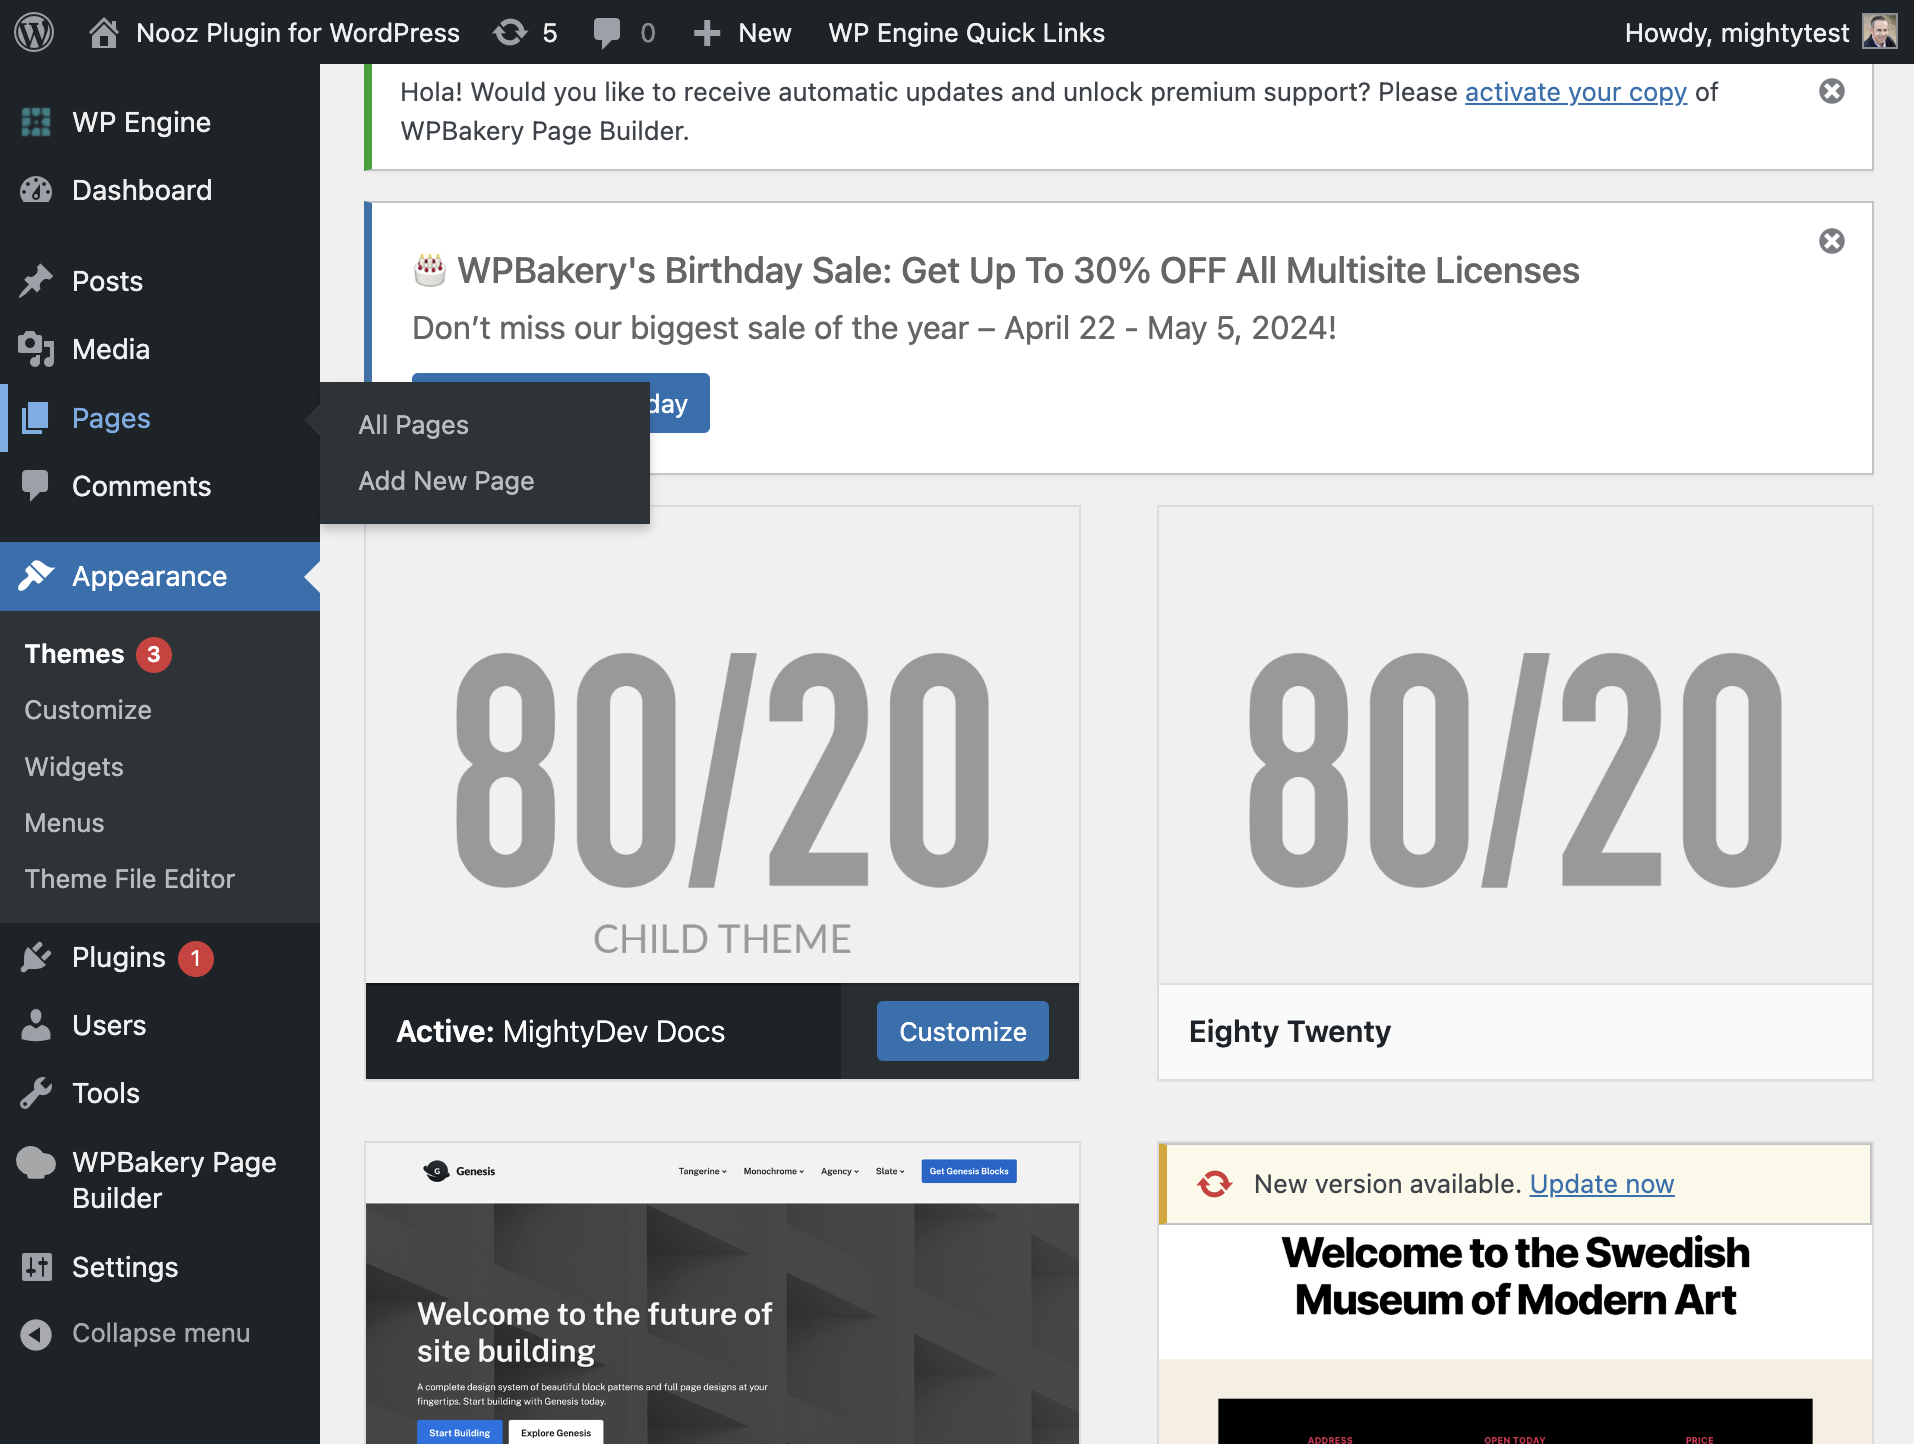Open the Swedish Museum of Modern Art theme
Image resolution: width=1914 pixels, height=1444 pixels.
click(1515, 1334)
